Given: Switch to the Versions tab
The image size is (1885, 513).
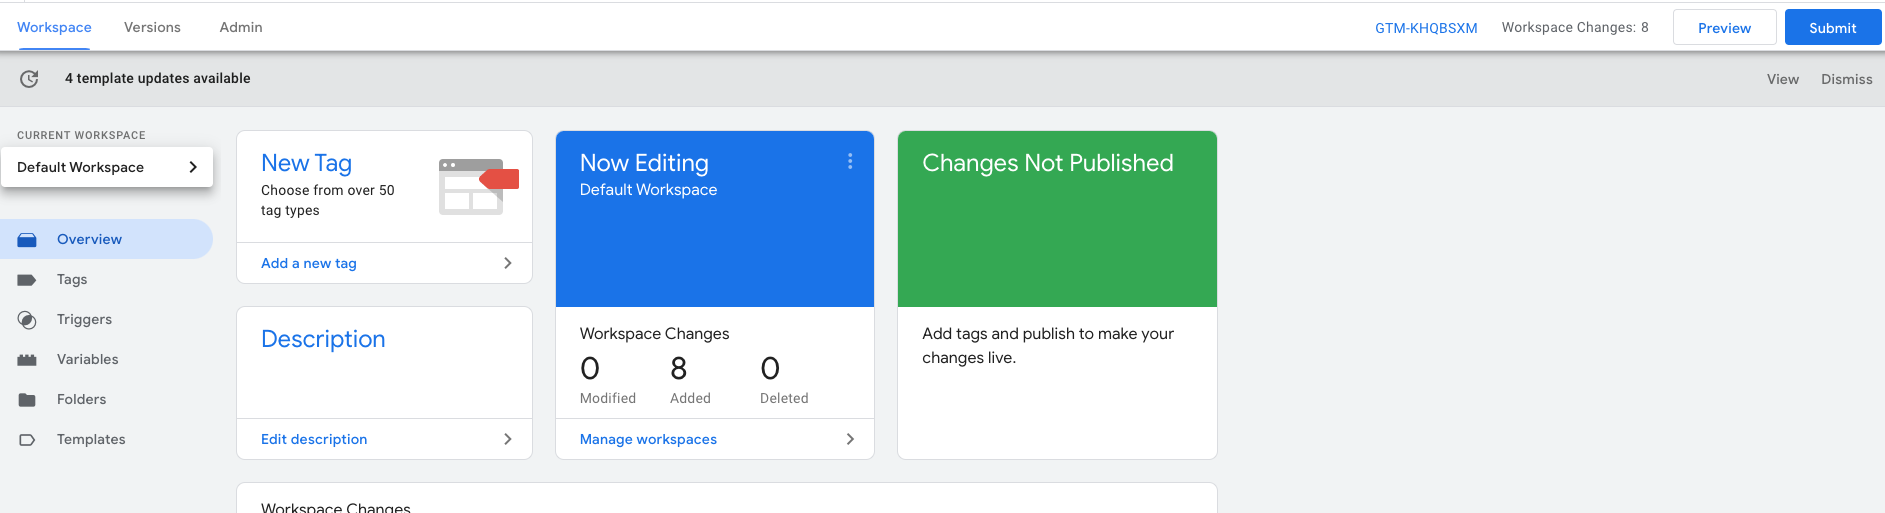Looking at the screenshot, I should [152, 27].
